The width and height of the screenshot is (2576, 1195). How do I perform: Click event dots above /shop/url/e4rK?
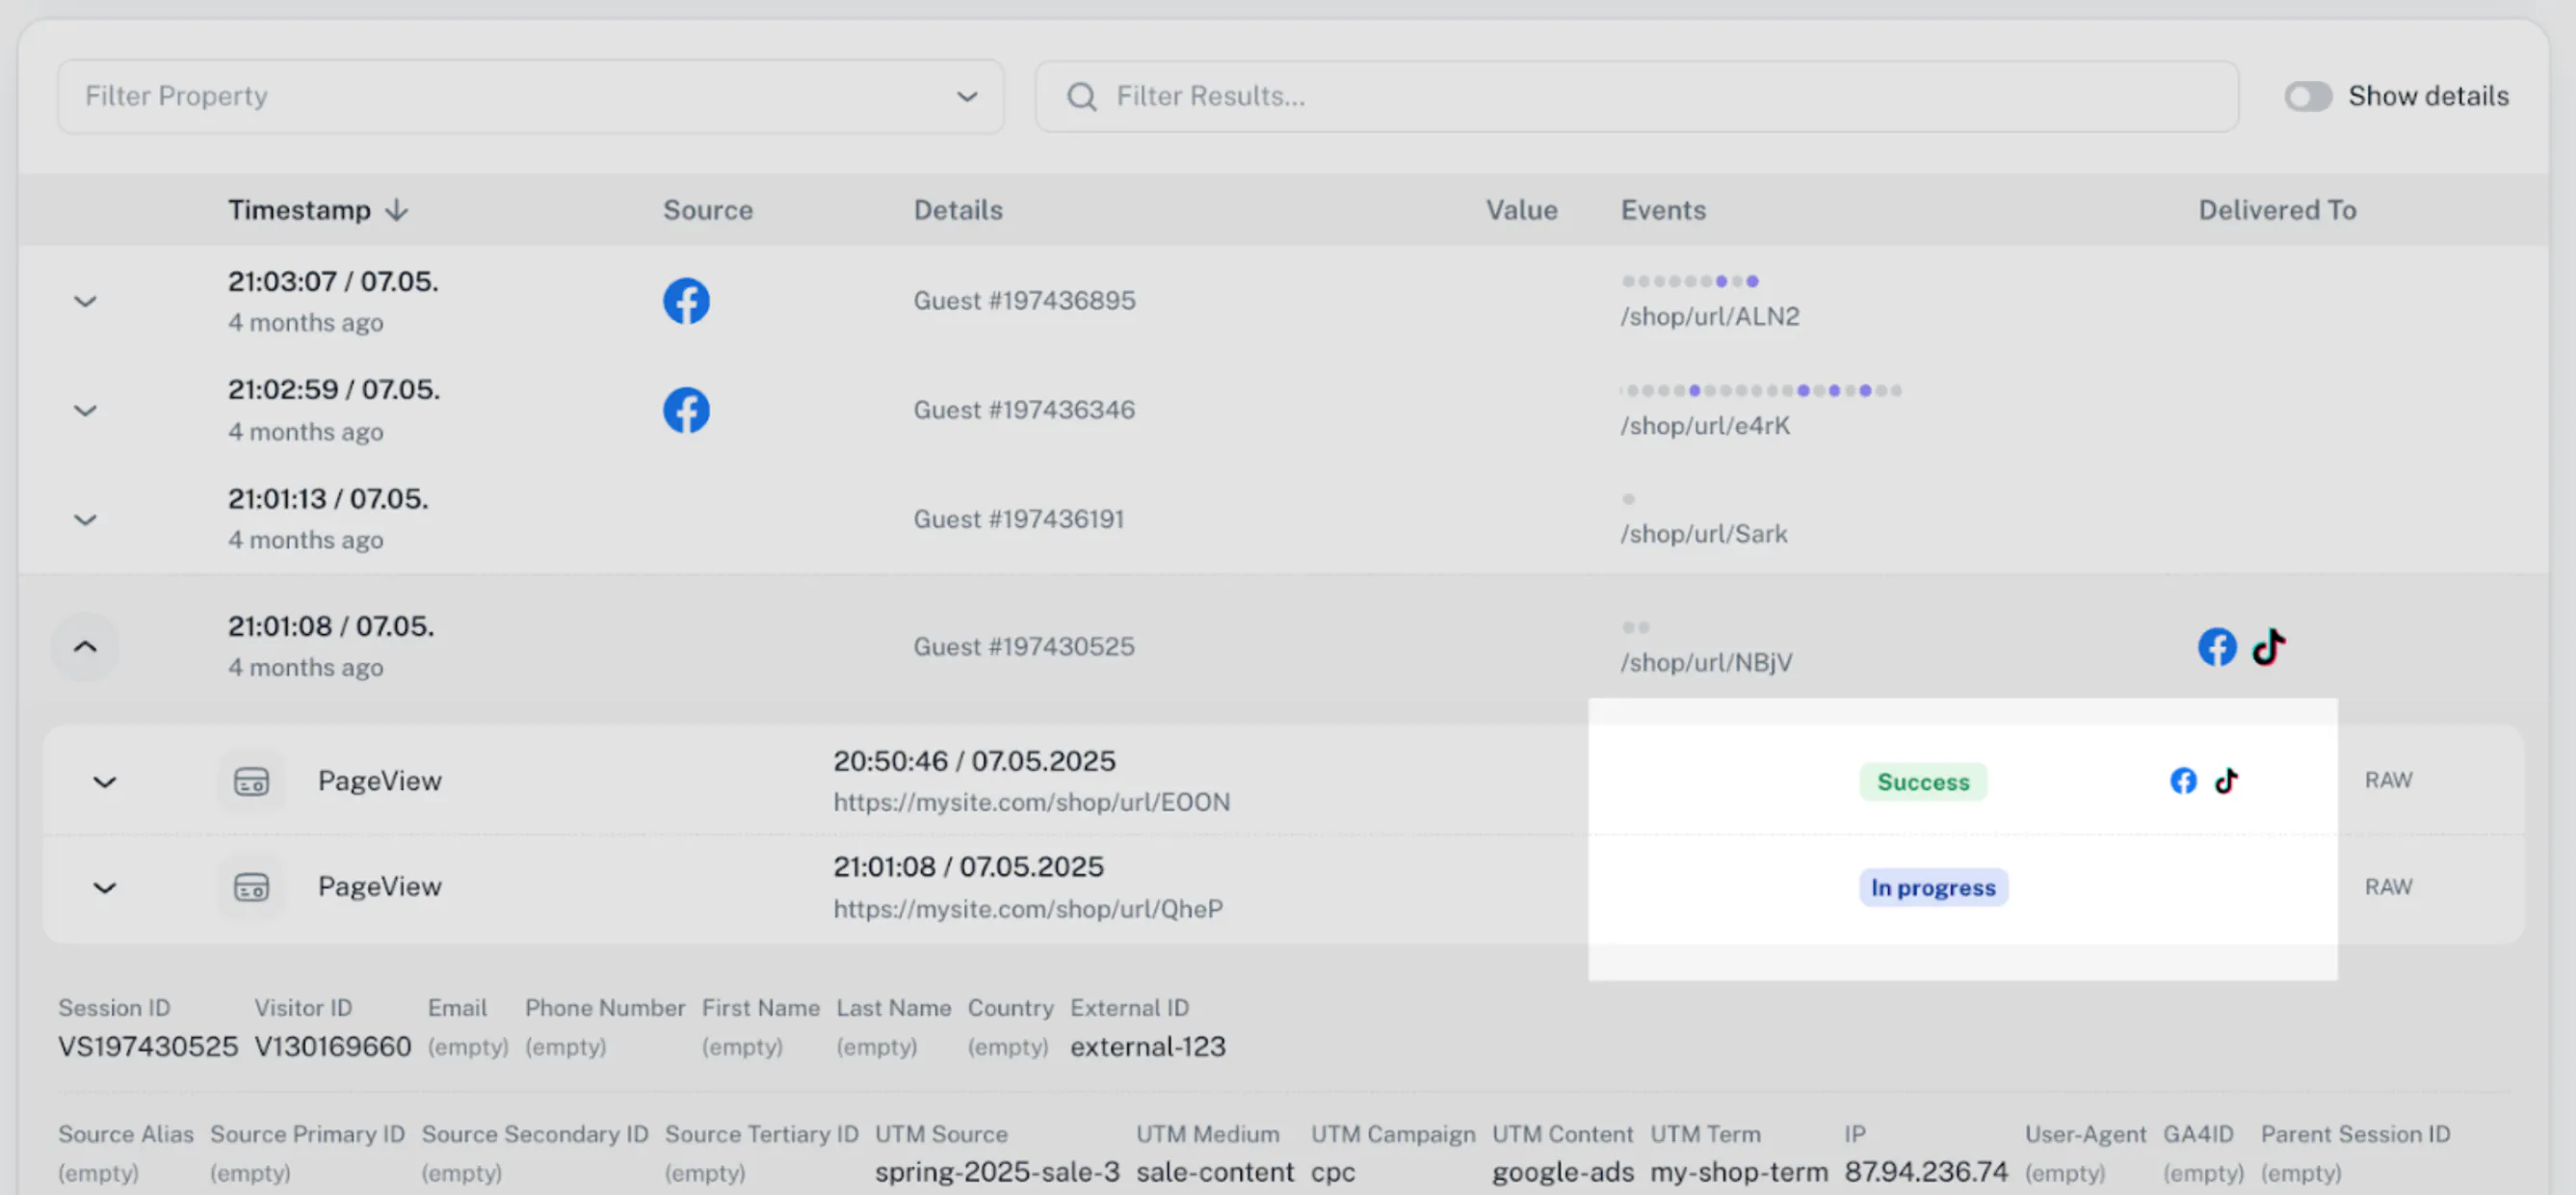point(1760,390)
